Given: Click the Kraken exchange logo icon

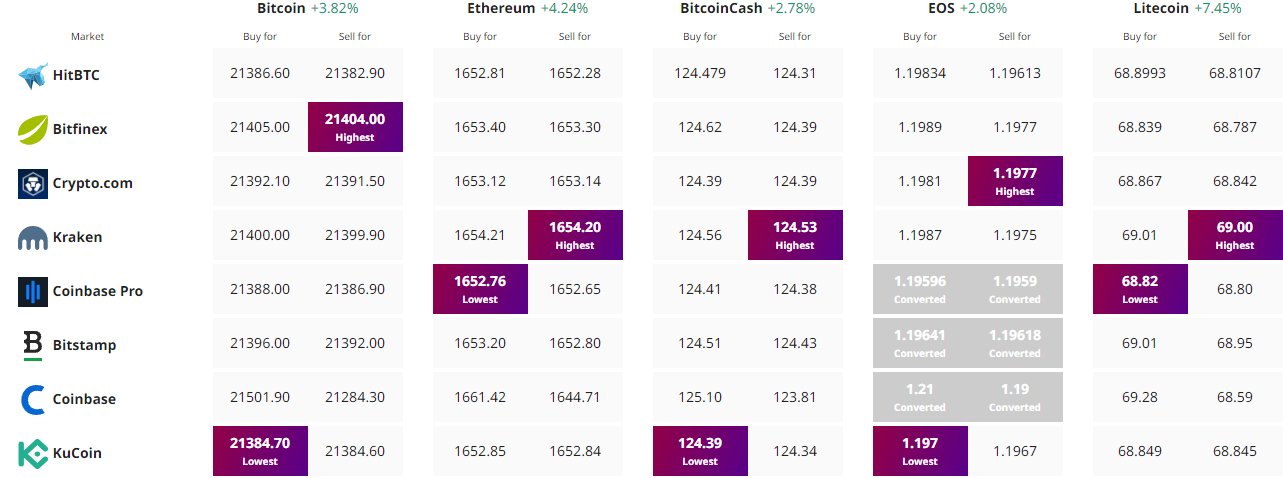Looking at the screenshot, I should (x=33, y=238).
